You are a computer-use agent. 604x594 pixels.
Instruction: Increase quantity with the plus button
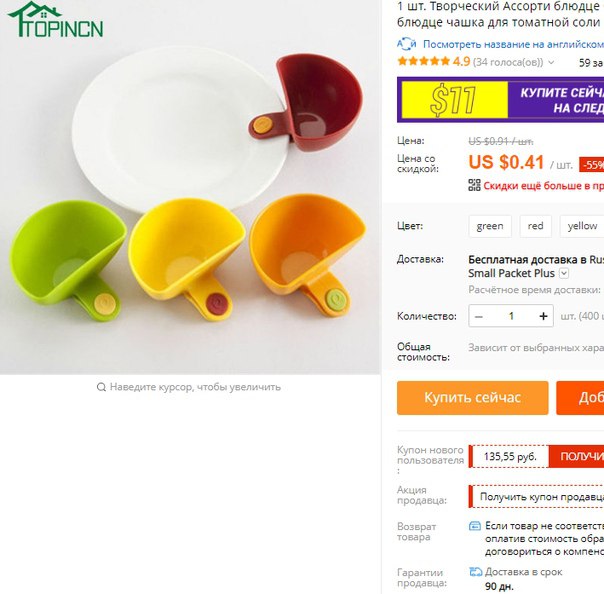point(543,316)
